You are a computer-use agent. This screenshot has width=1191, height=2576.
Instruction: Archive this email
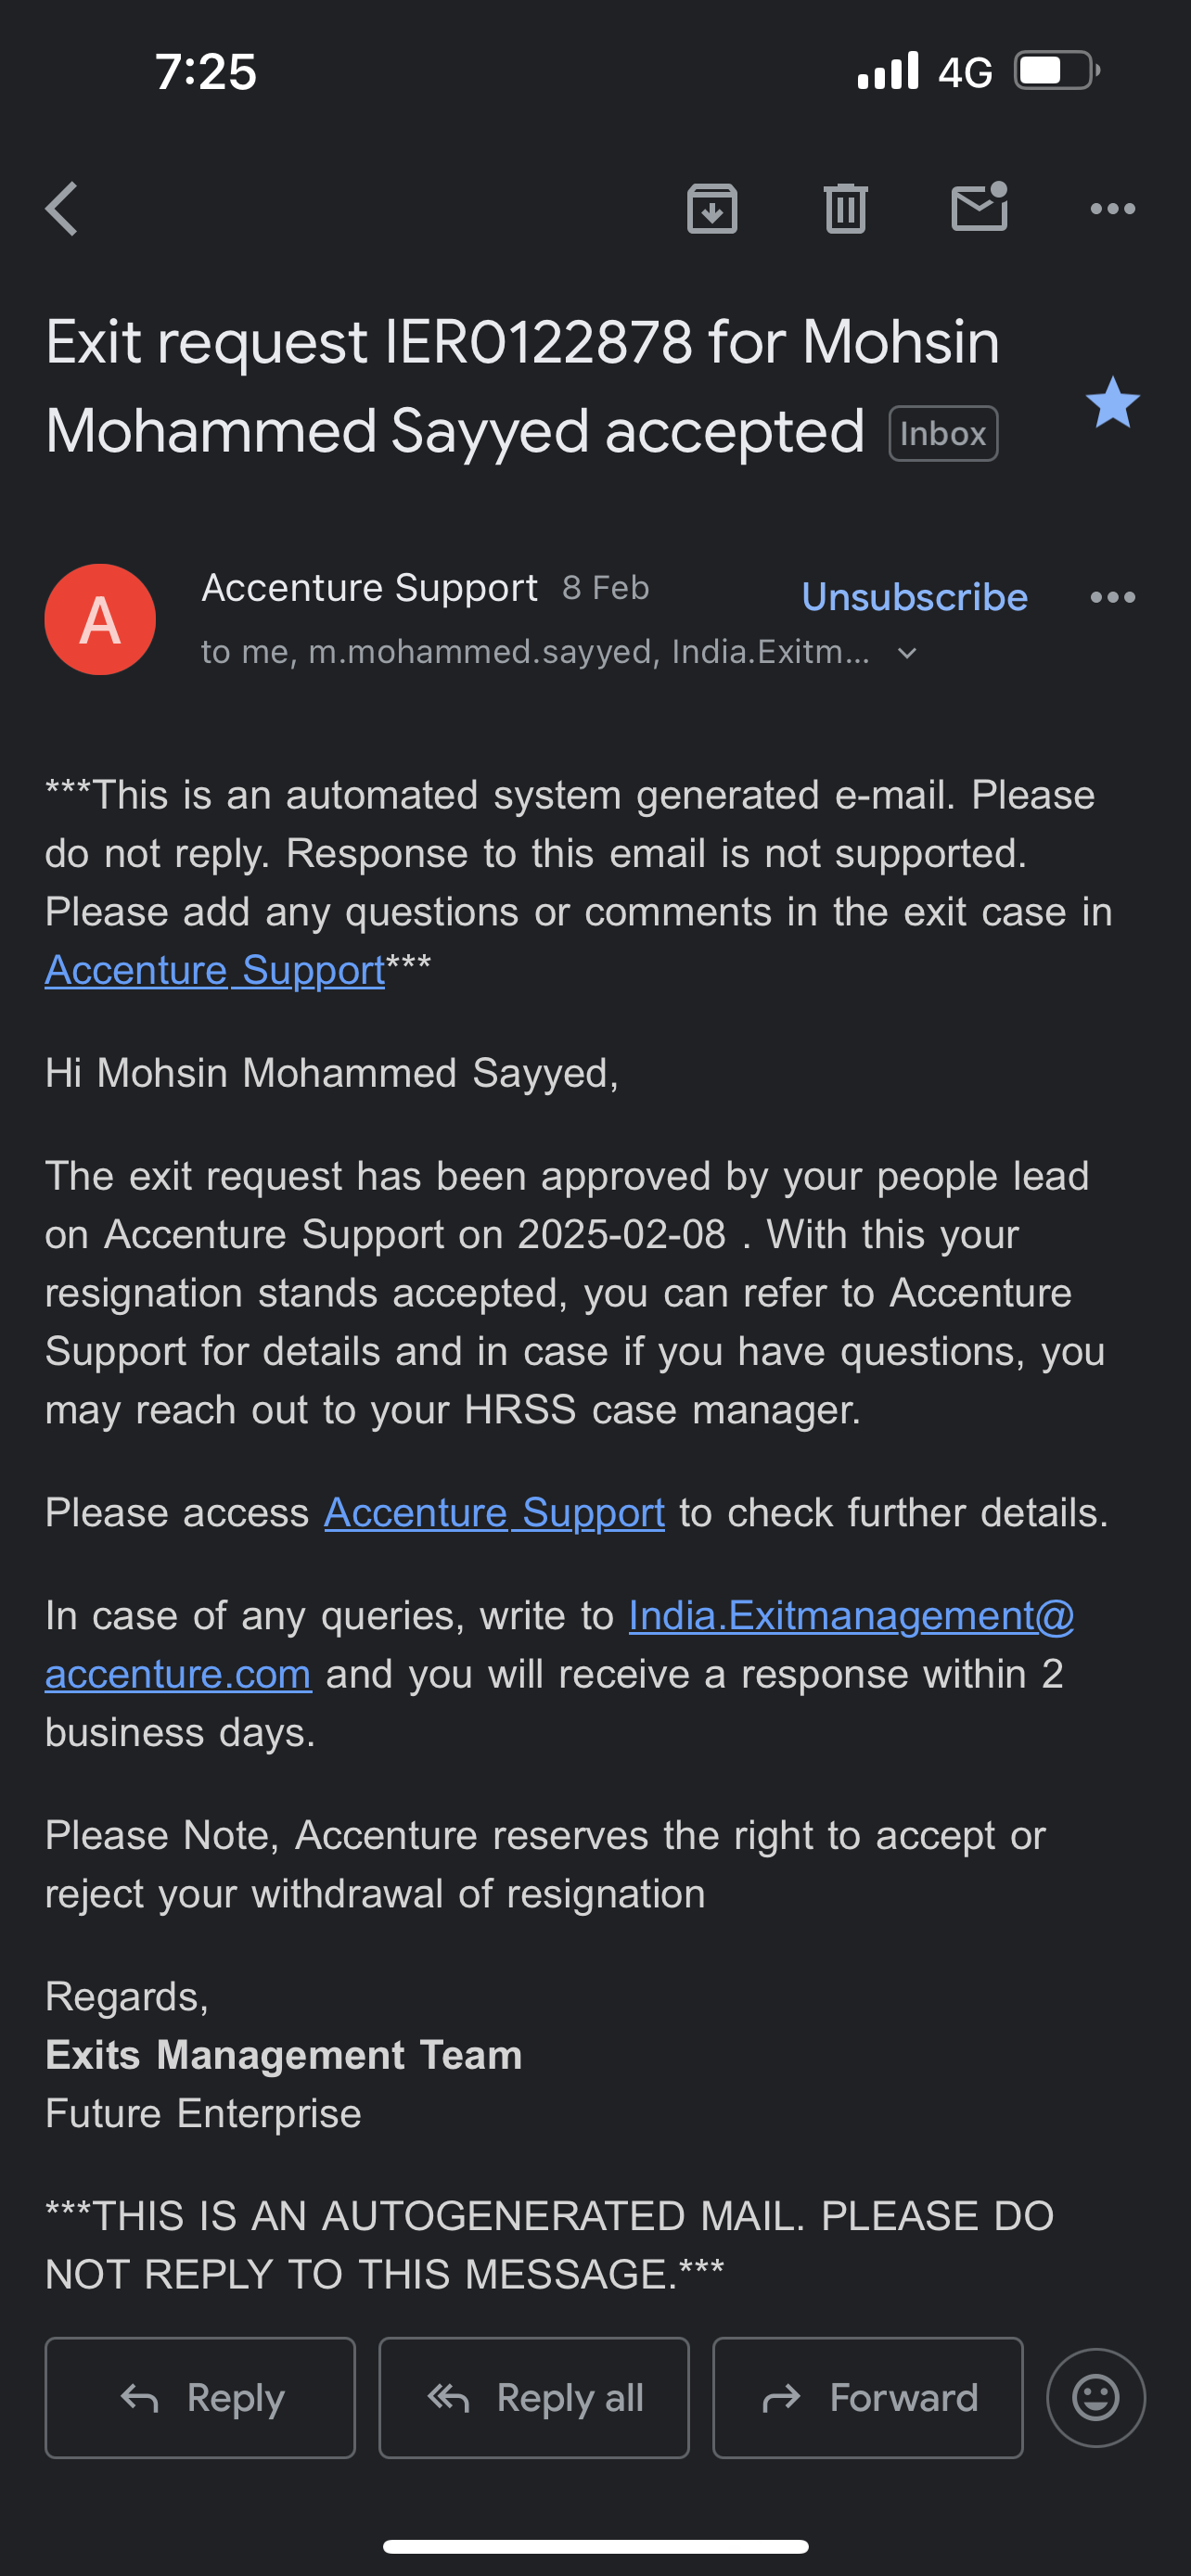click(x=712, y=209)
